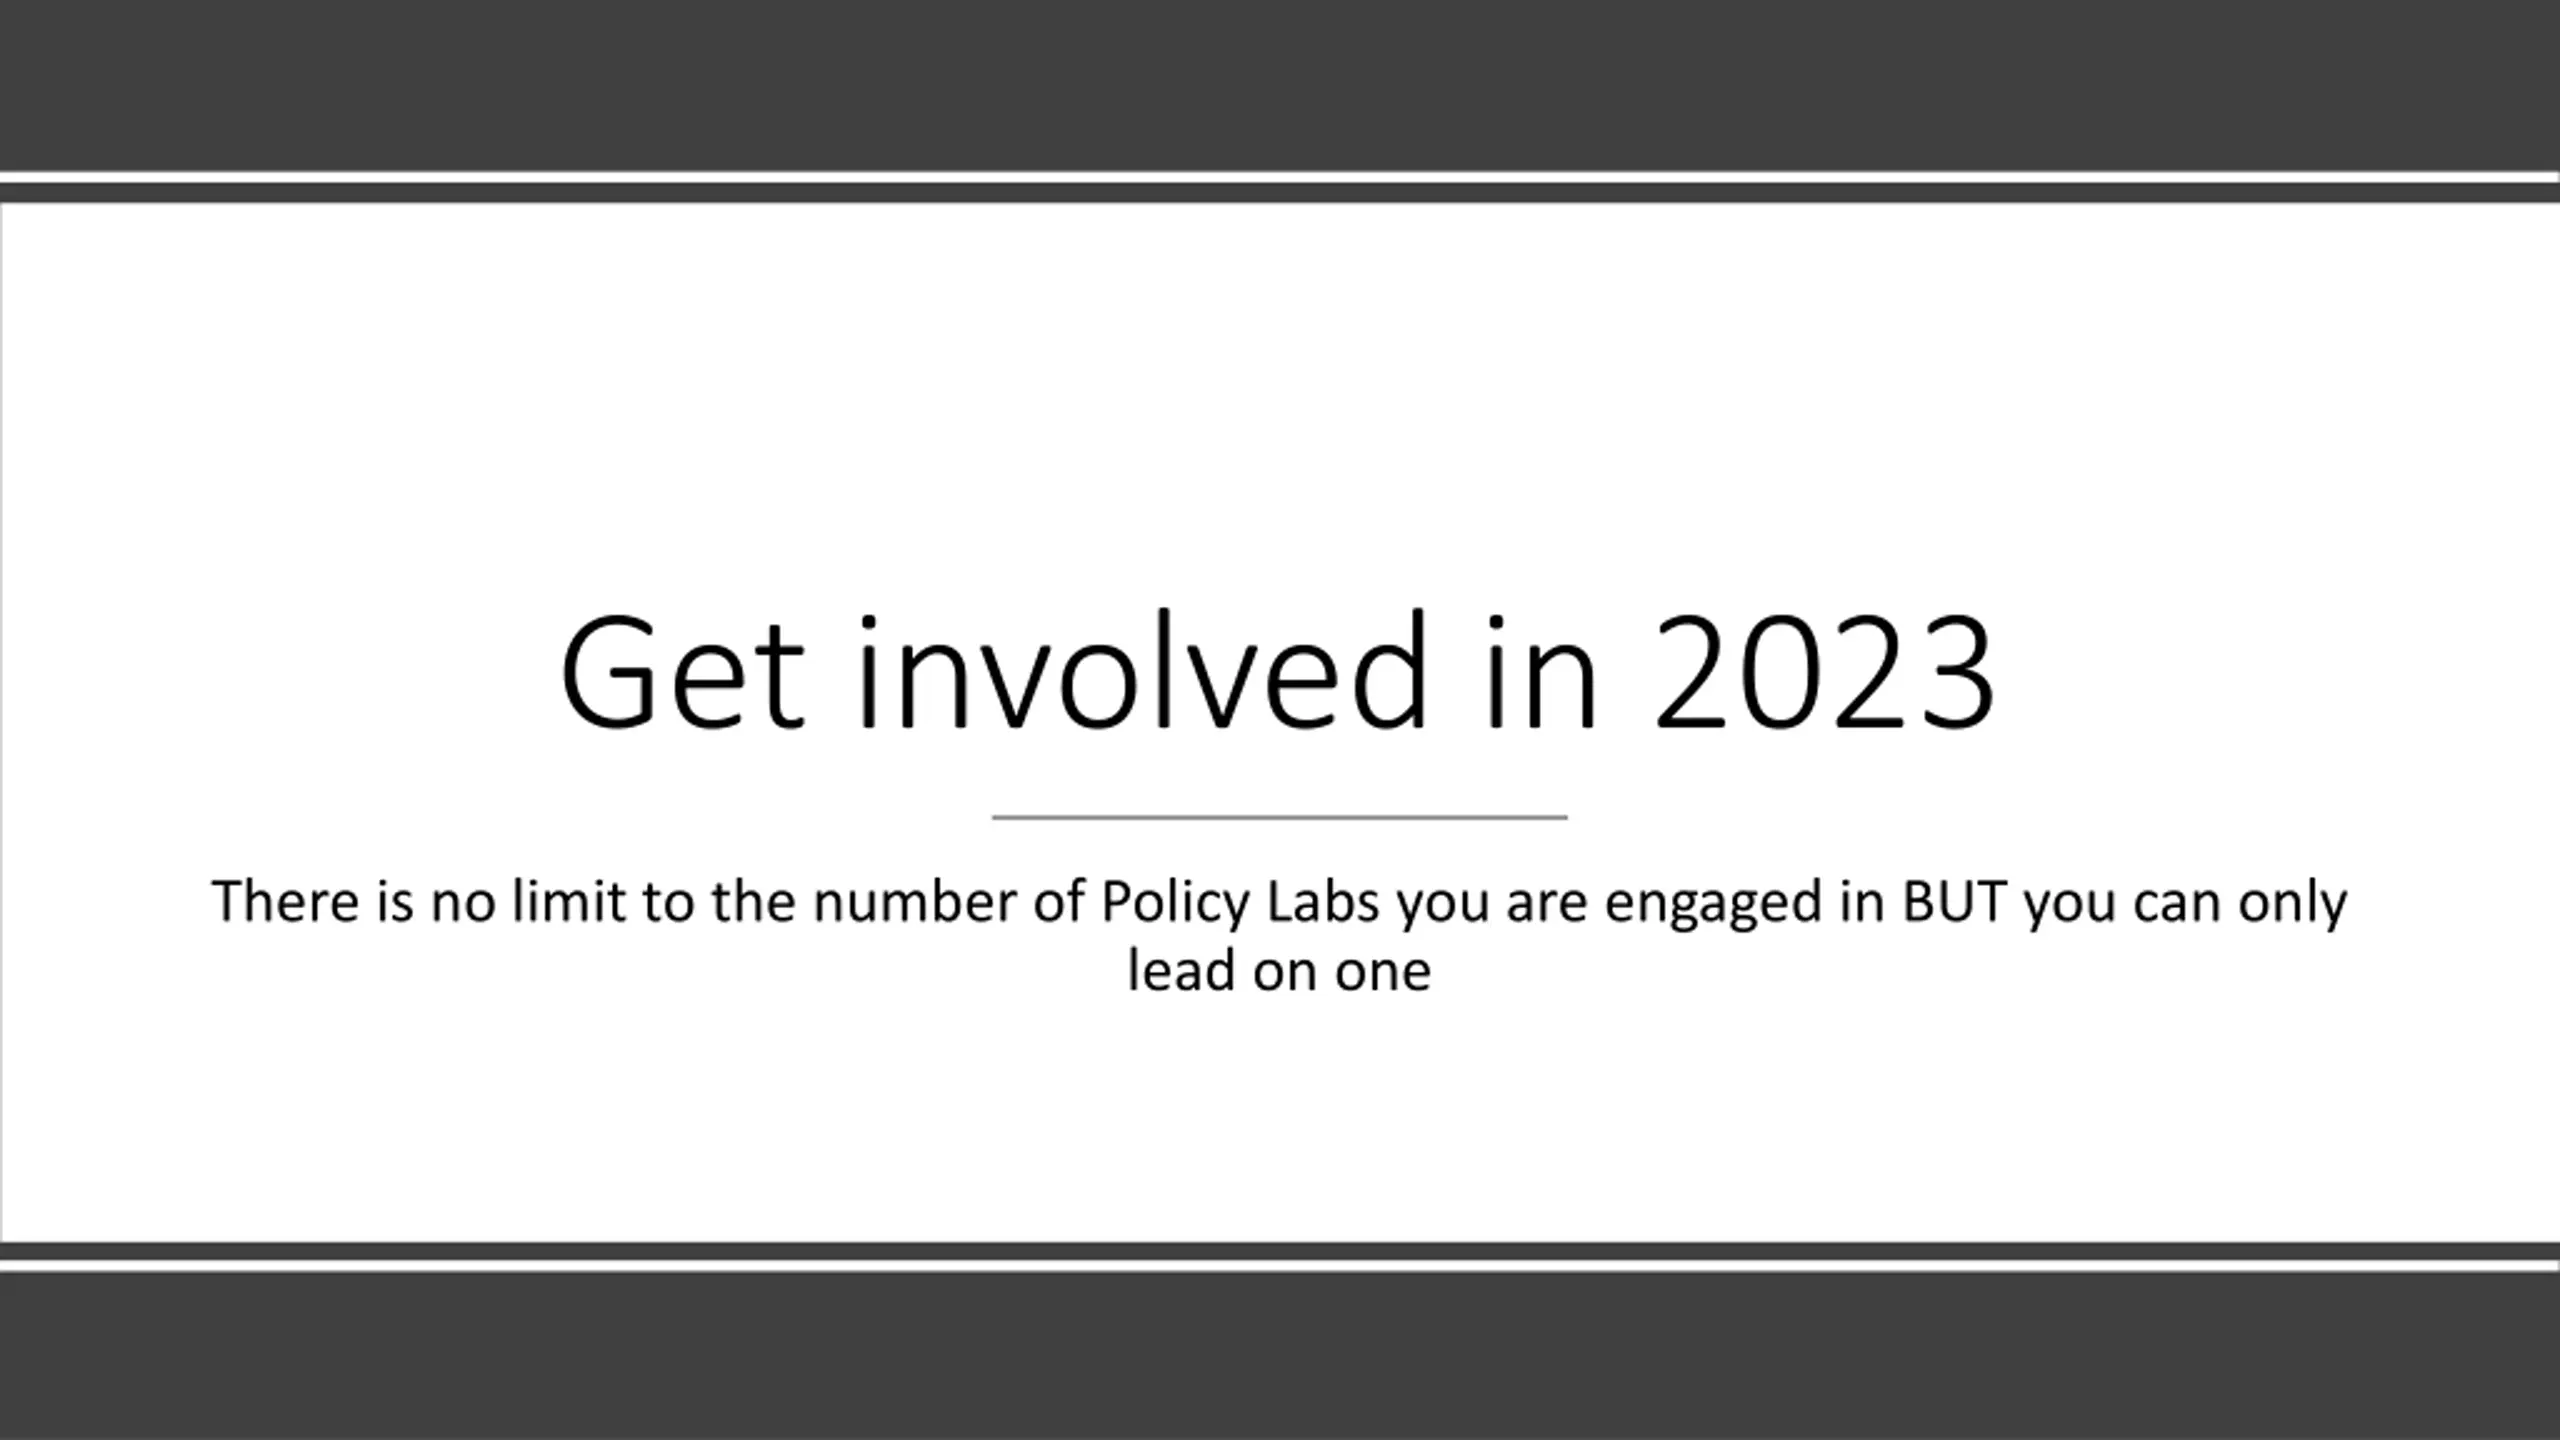Select the word "Get" in the title
This screenshot has width=2560, height=1440.
coord(682,672)
